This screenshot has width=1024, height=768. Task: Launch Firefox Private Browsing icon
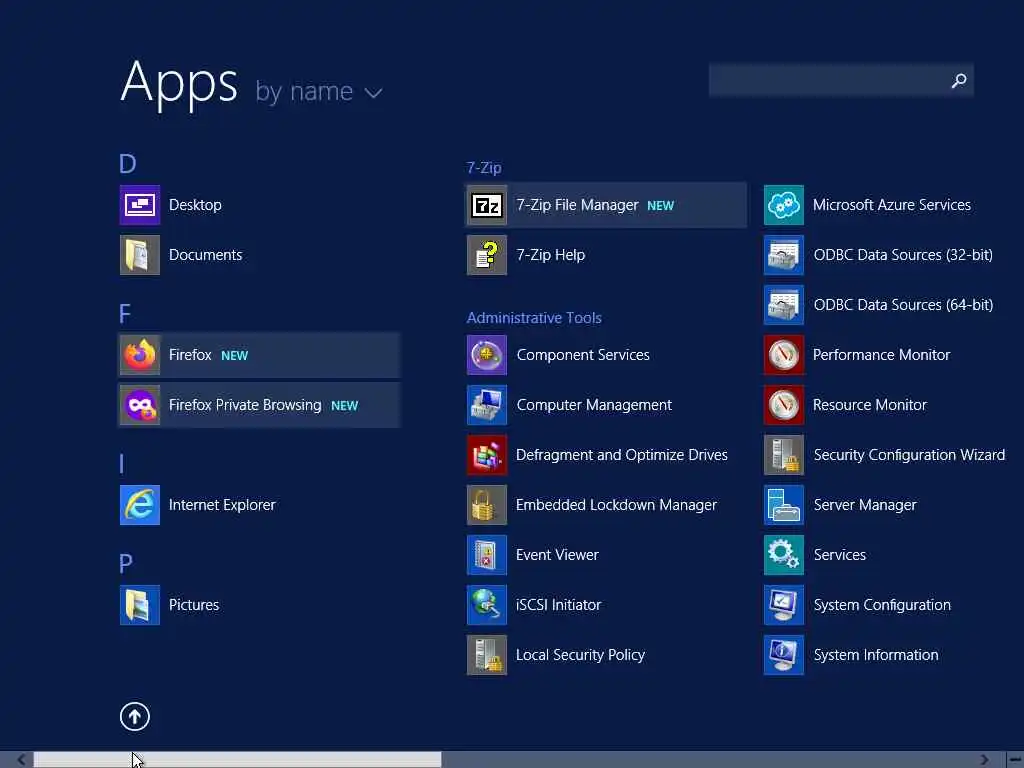140,405
